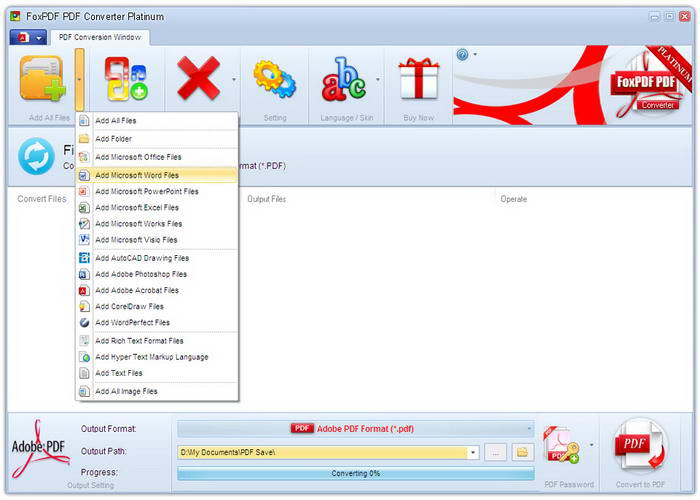Click the FoxPDF PDF Converter Platinum logo
The height and width of the screenshot is (500, 700).
pyautogui.click(x=647, y=85)
